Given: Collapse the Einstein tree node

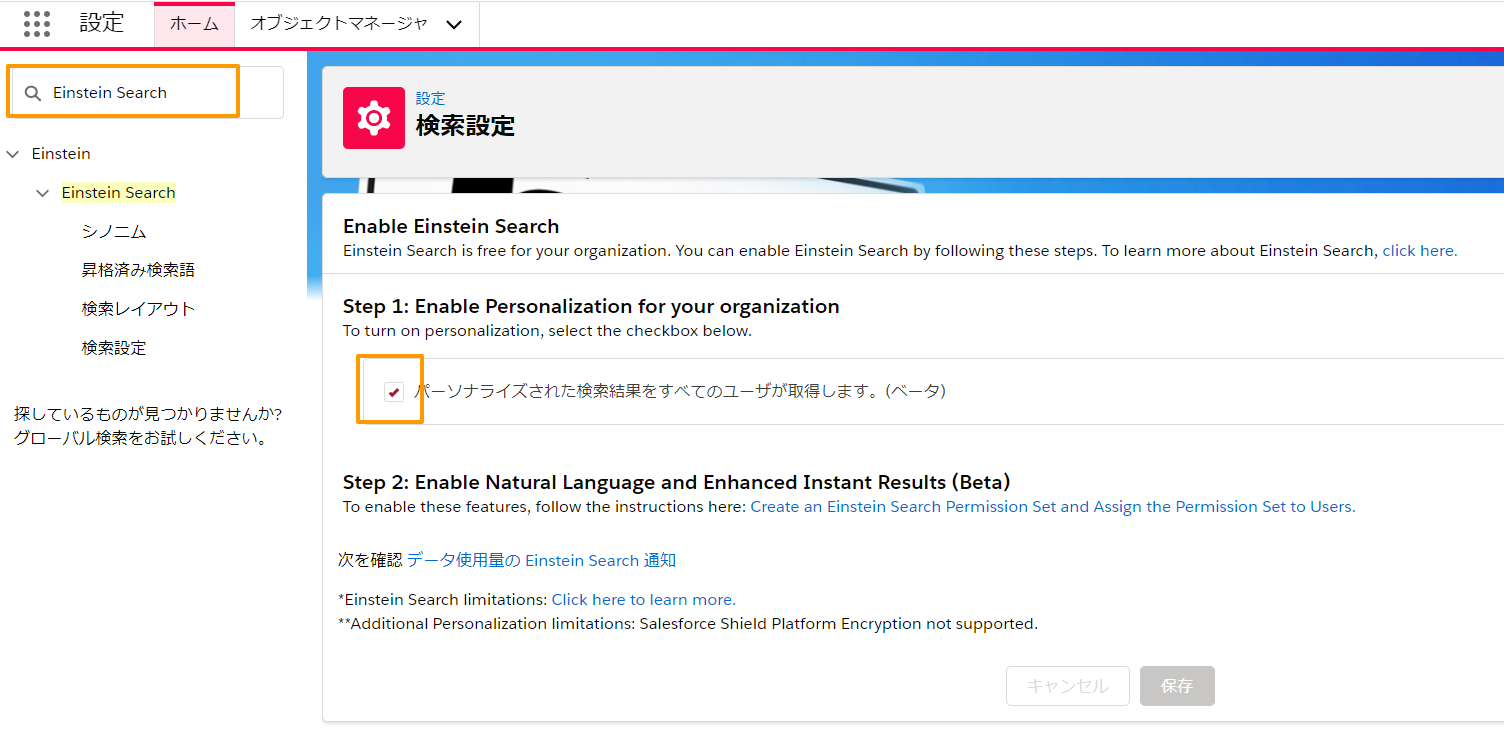Looking at the screenshot, I should click(x=13, y=154).
